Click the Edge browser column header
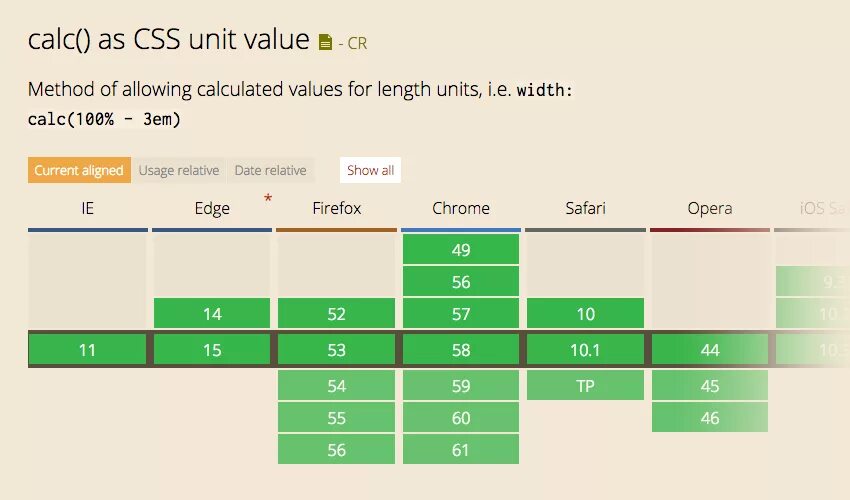The height and width of the screenshot is (500, 850). click(212, 208)
